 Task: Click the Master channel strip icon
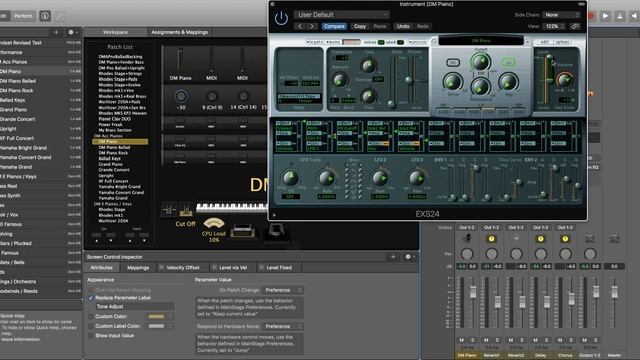[x=614, y=239]
